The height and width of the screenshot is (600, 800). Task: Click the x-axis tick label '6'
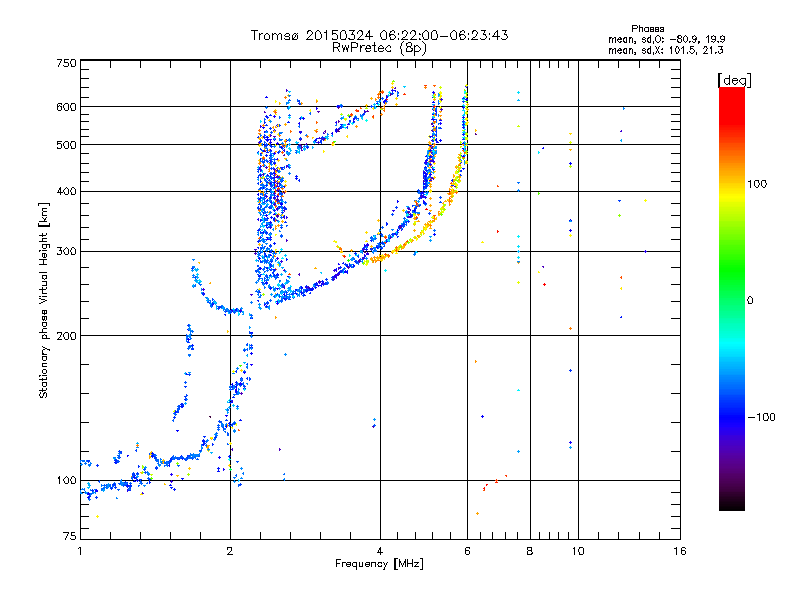(x=467, y=551)
